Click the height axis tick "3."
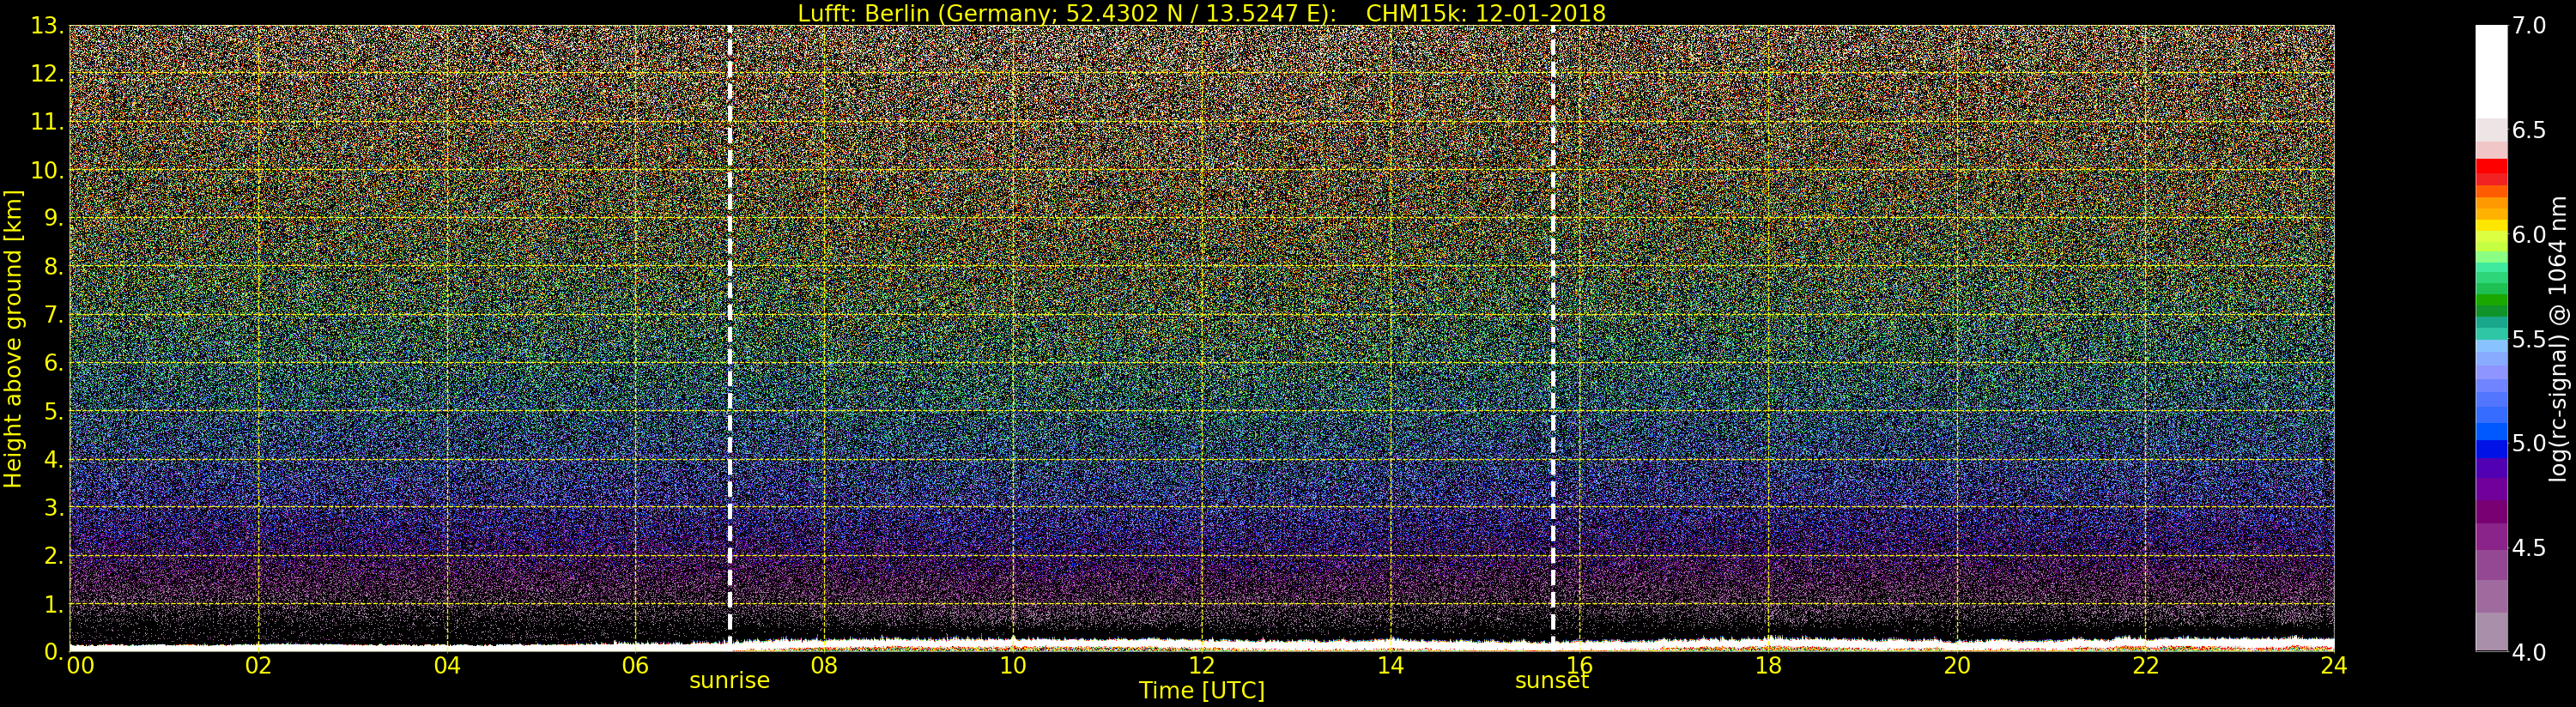Viewport: 2576px width, 707px height. click(54, 507)
